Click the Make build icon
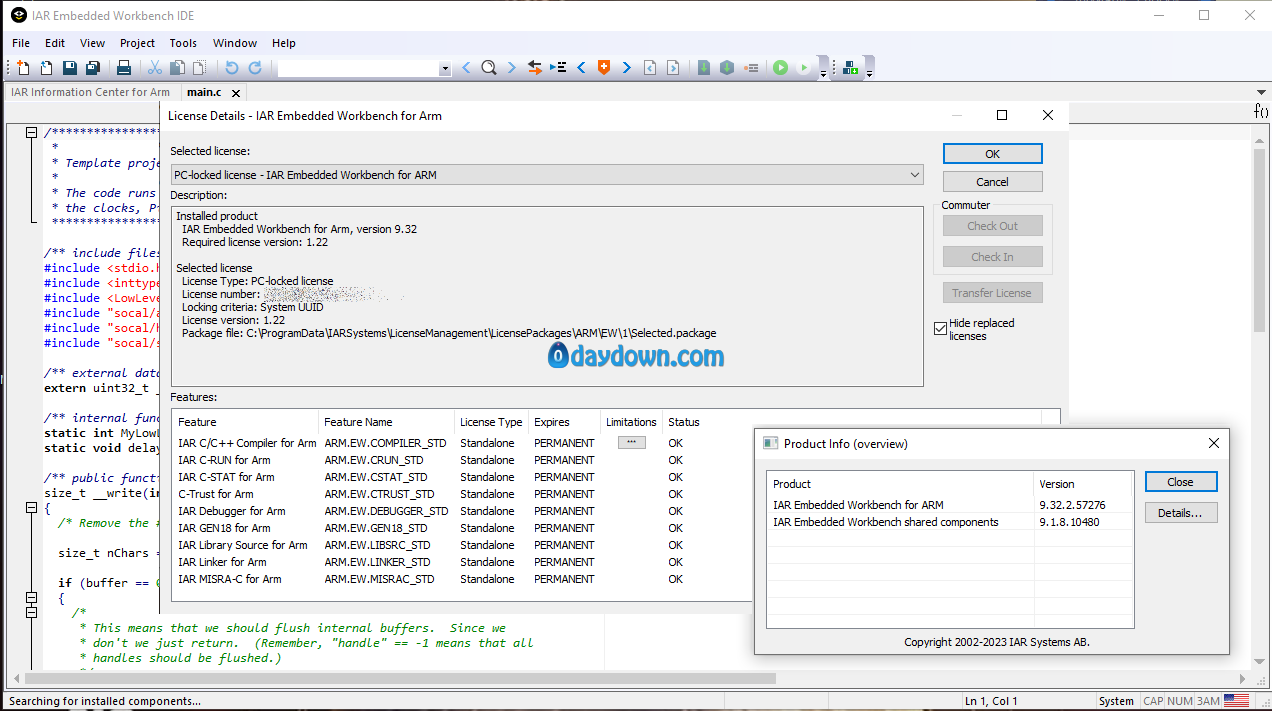1272x711 pixels. [x=727, y=68]
